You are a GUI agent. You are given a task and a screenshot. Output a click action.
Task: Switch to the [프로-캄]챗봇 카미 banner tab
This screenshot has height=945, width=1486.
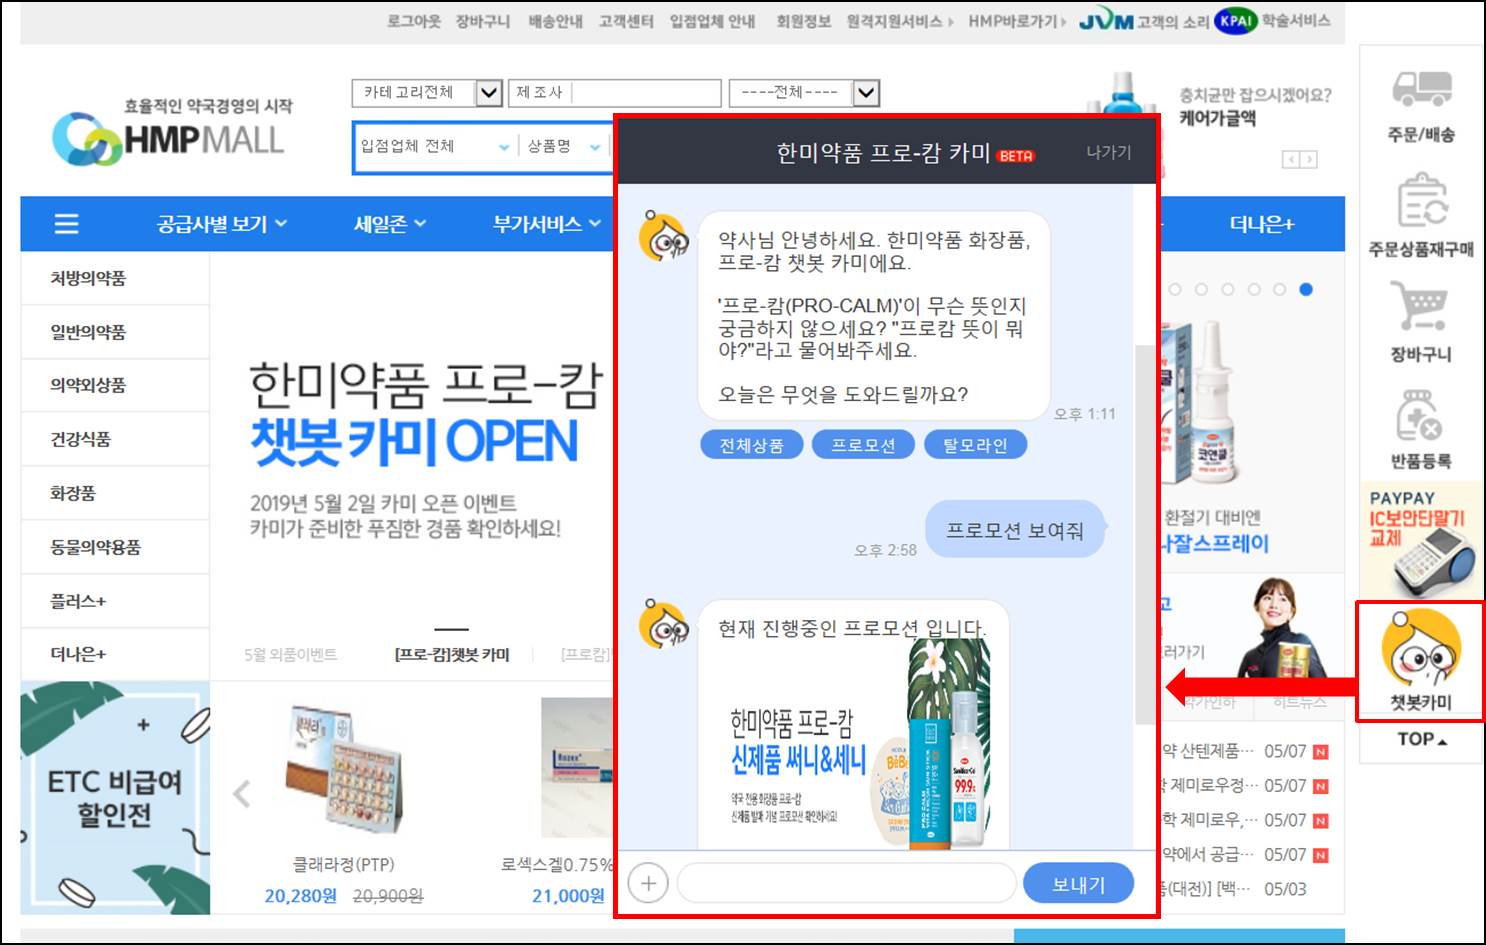pos(452,654)
